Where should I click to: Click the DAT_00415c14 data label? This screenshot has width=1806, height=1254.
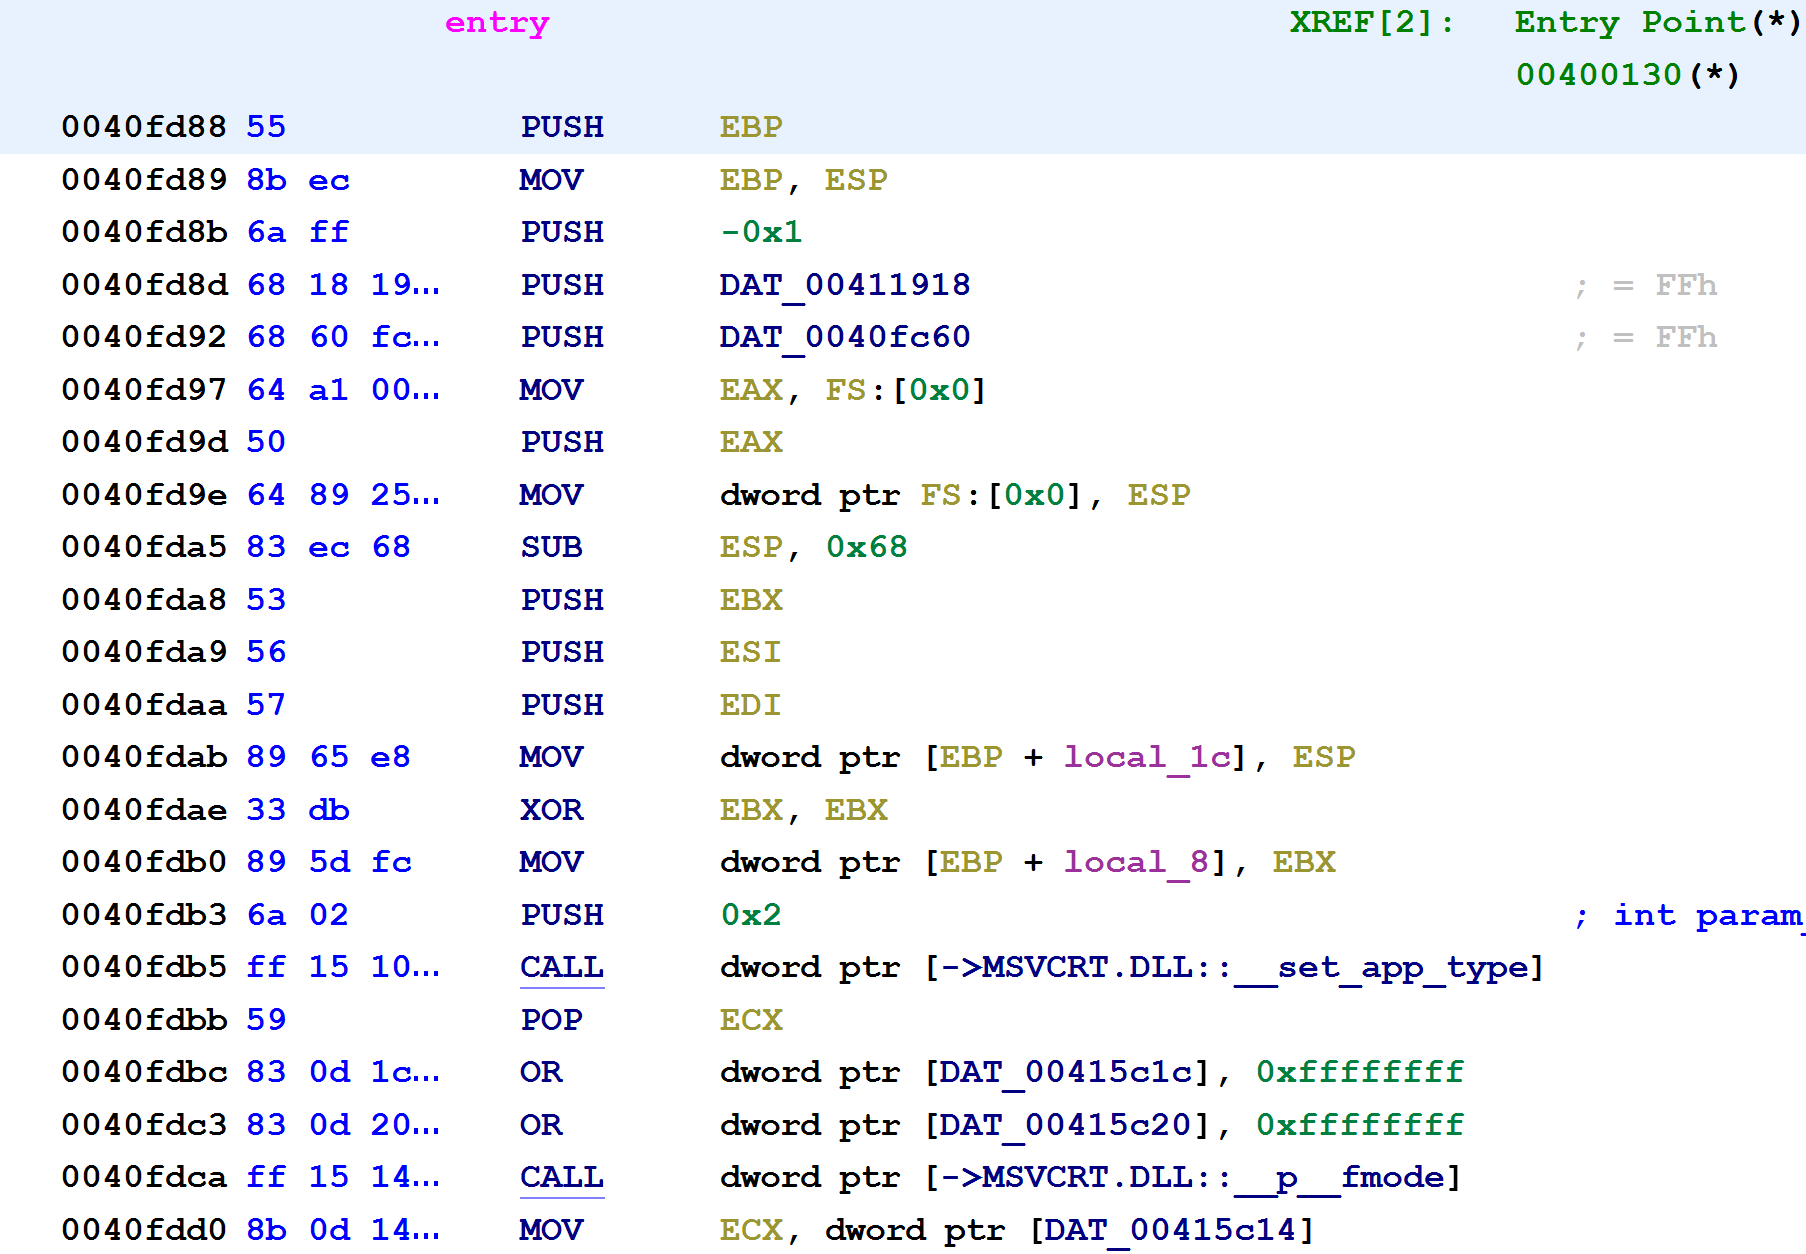1170,1229
